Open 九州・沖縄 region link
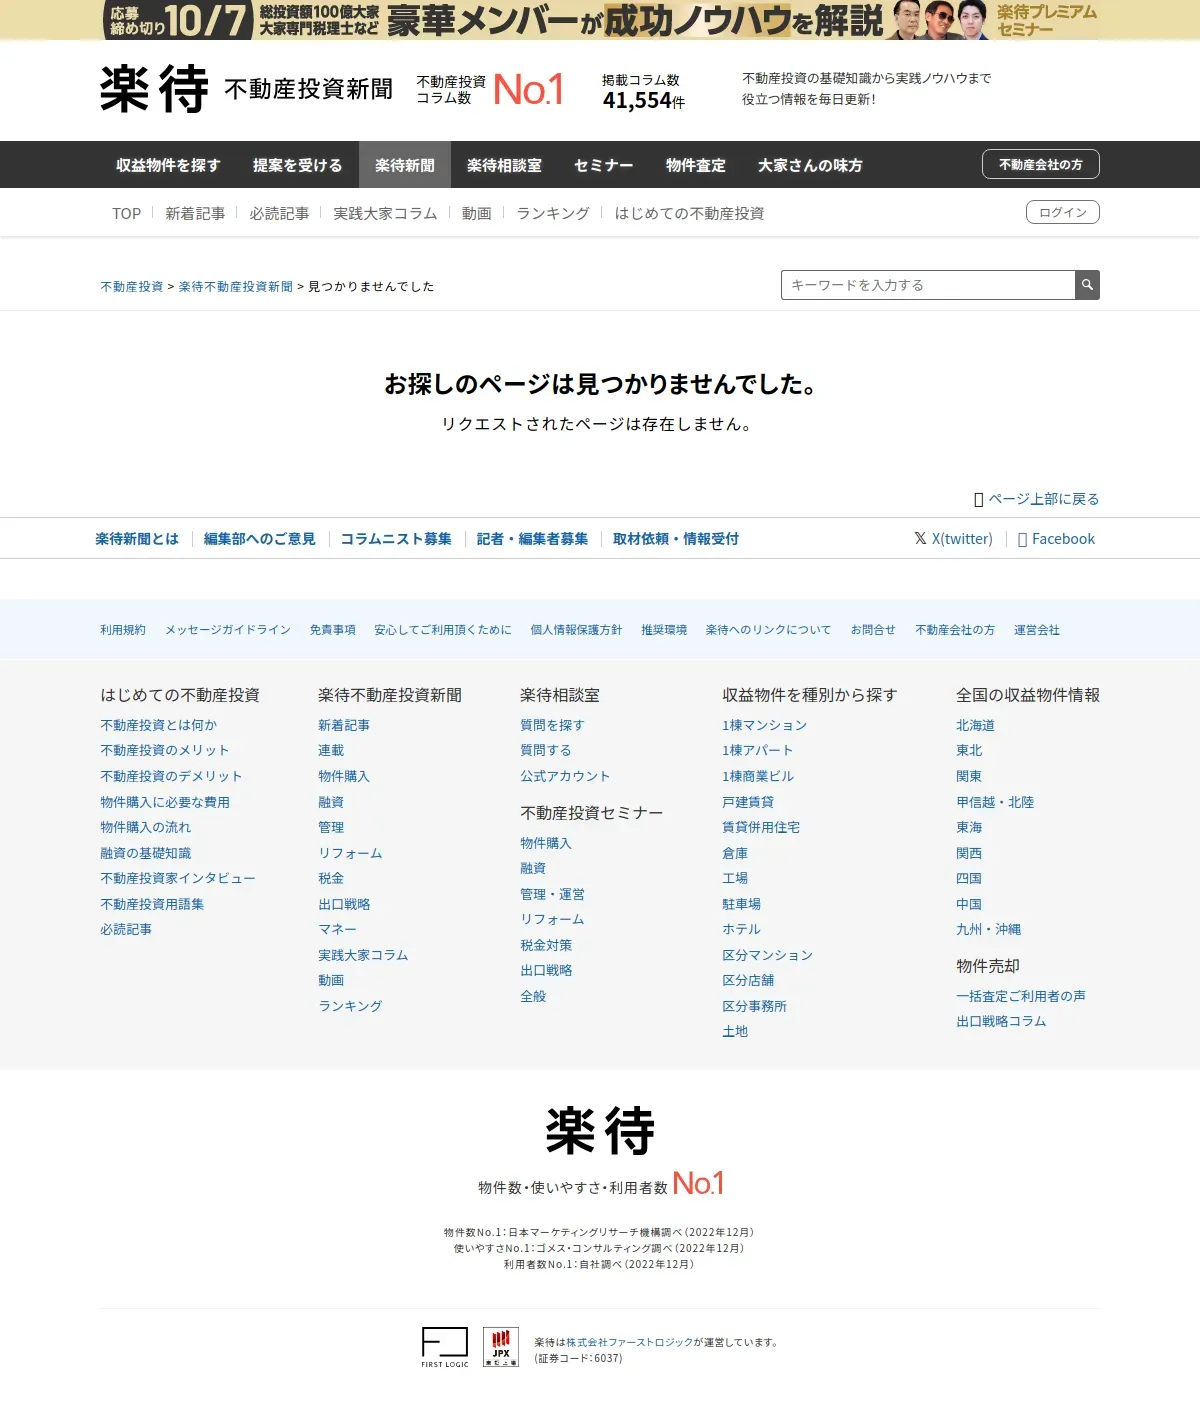The image size is (1200, 1410). tap(988, 929)
